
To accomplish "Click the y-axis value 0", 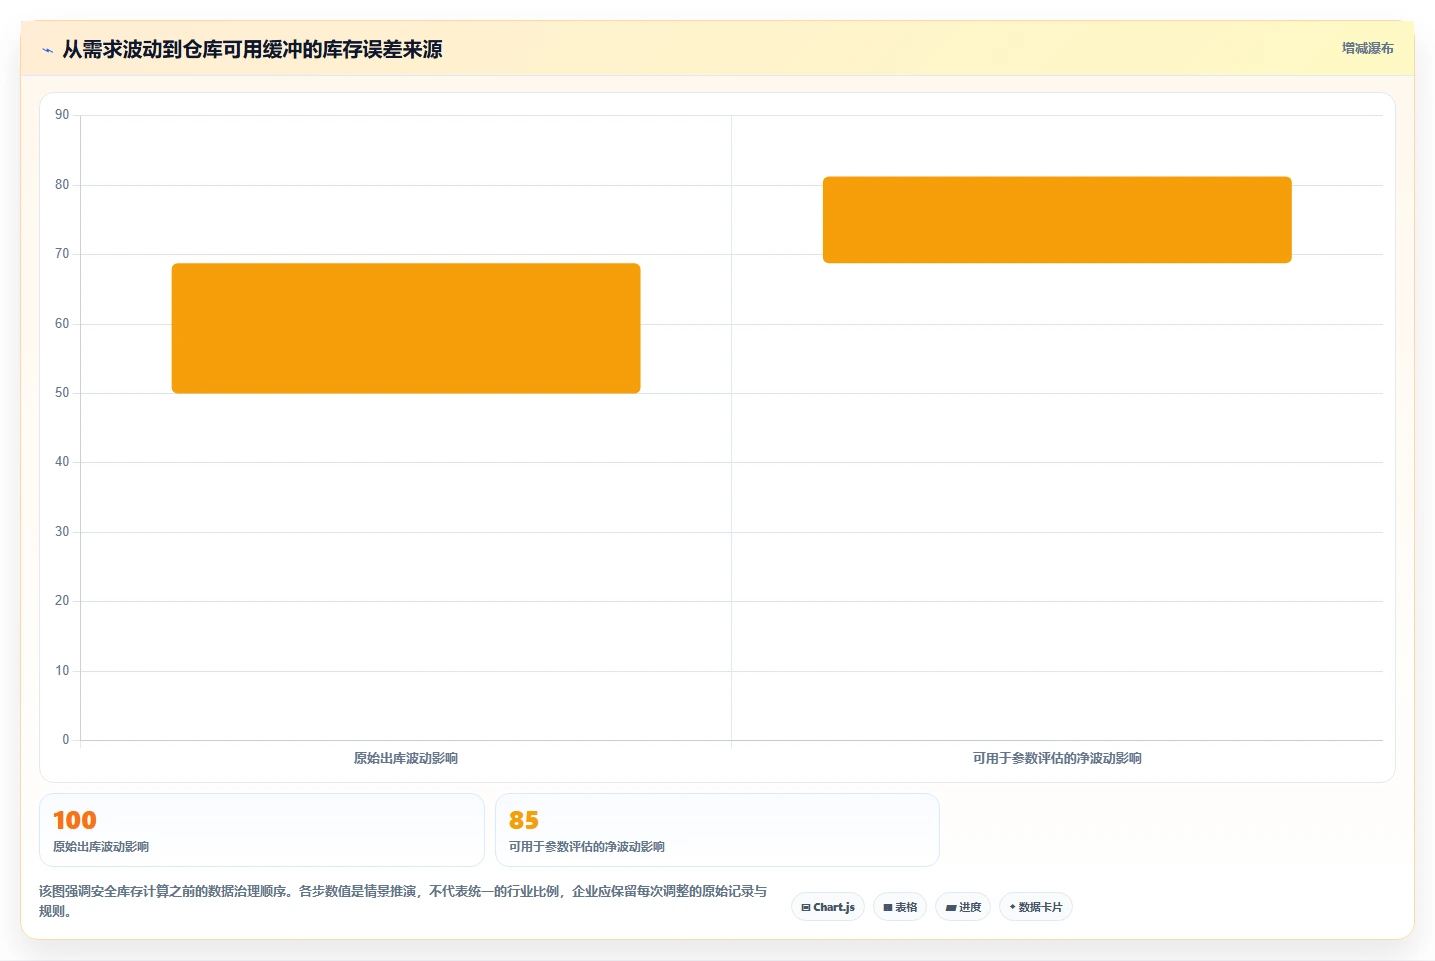I will tap(66, 740).
